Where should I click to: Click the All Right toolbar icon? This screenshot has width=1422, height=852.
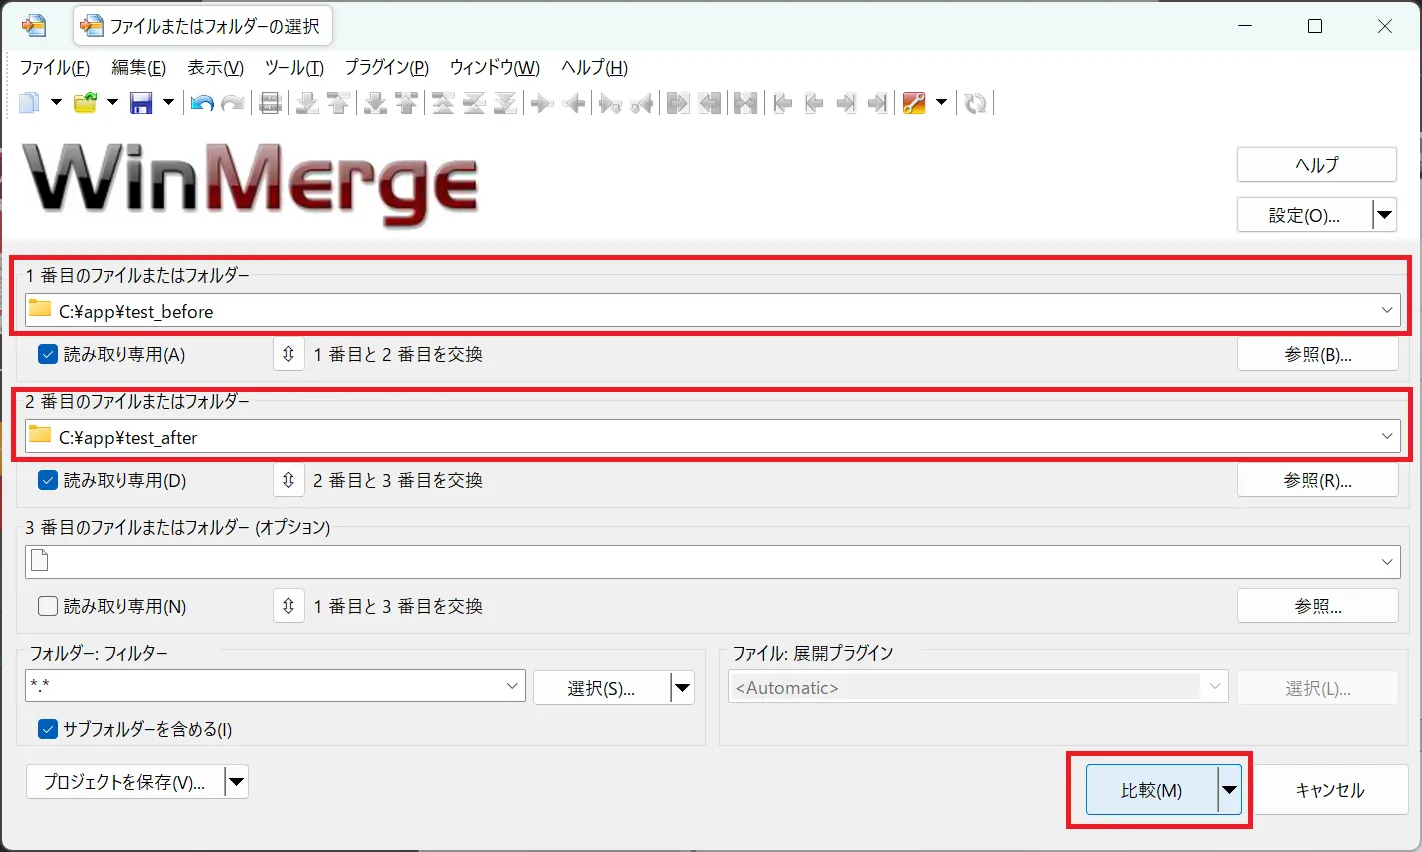click(x=678, y=103)
